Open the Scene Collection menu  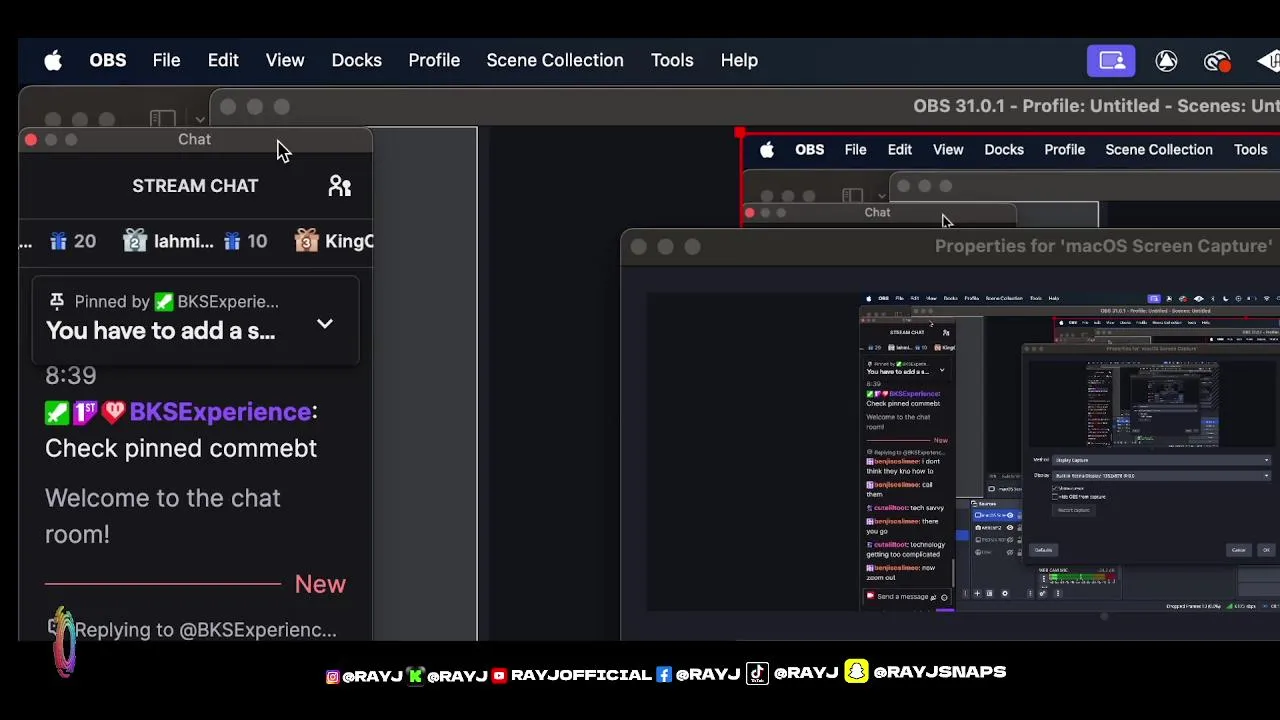coord(555,60)
